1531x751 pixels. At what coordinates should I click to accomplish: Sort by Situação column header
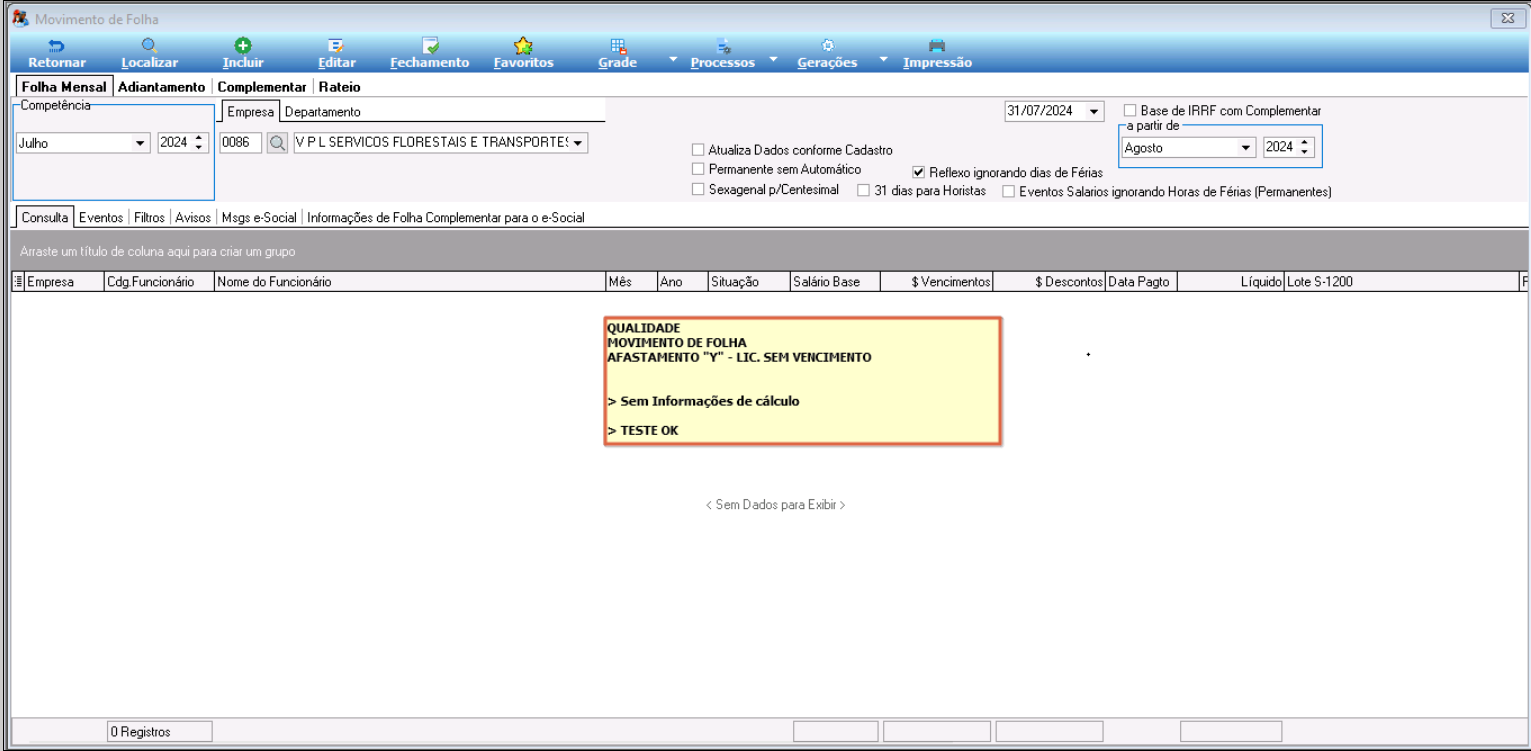[x=748, y=282]
